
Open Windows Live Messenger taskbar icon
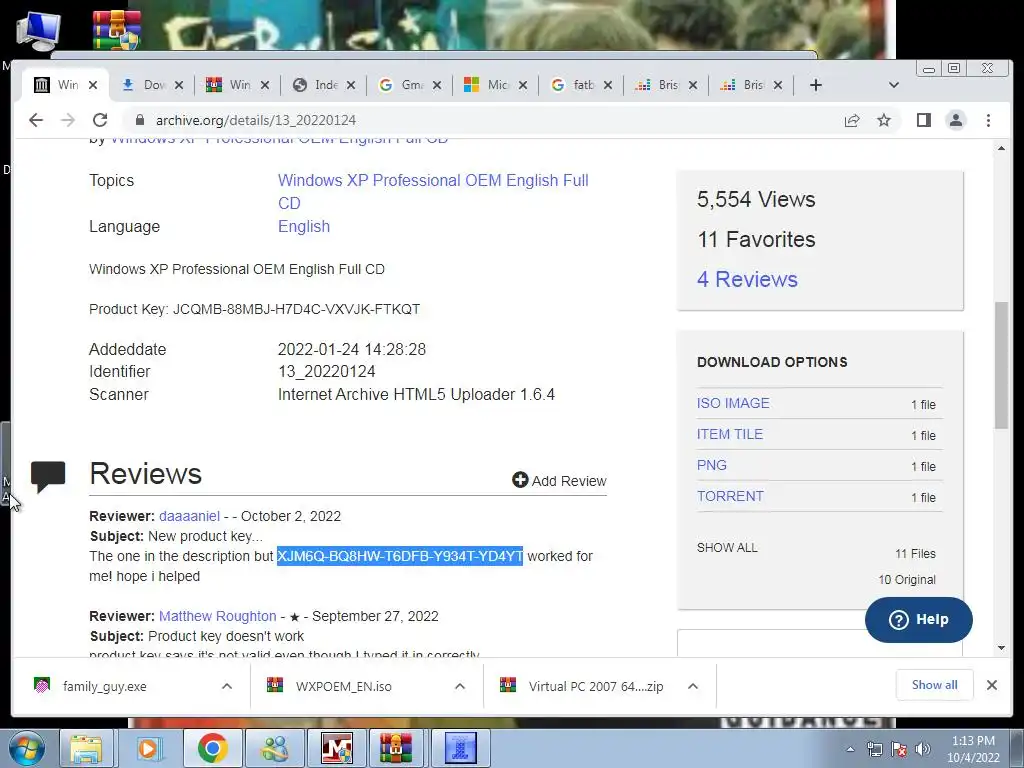point(275,748)
